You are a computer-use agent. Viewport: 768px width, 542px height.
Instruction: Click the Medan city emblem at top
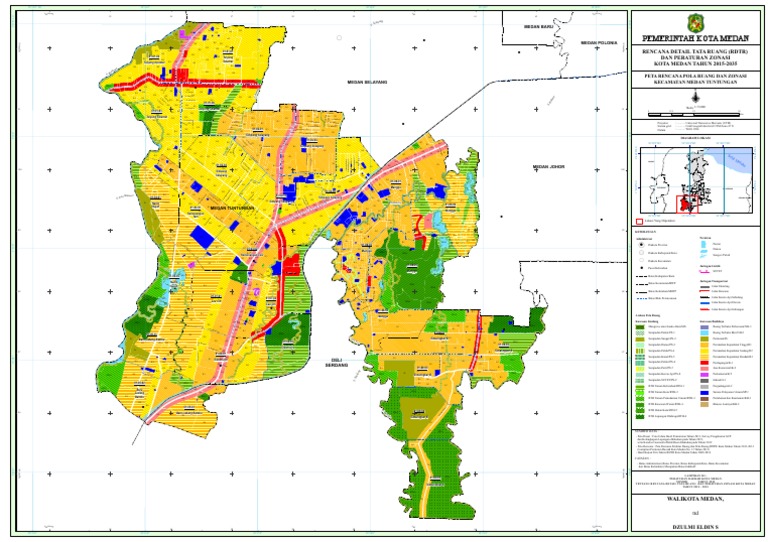click(x=697, y=20)
